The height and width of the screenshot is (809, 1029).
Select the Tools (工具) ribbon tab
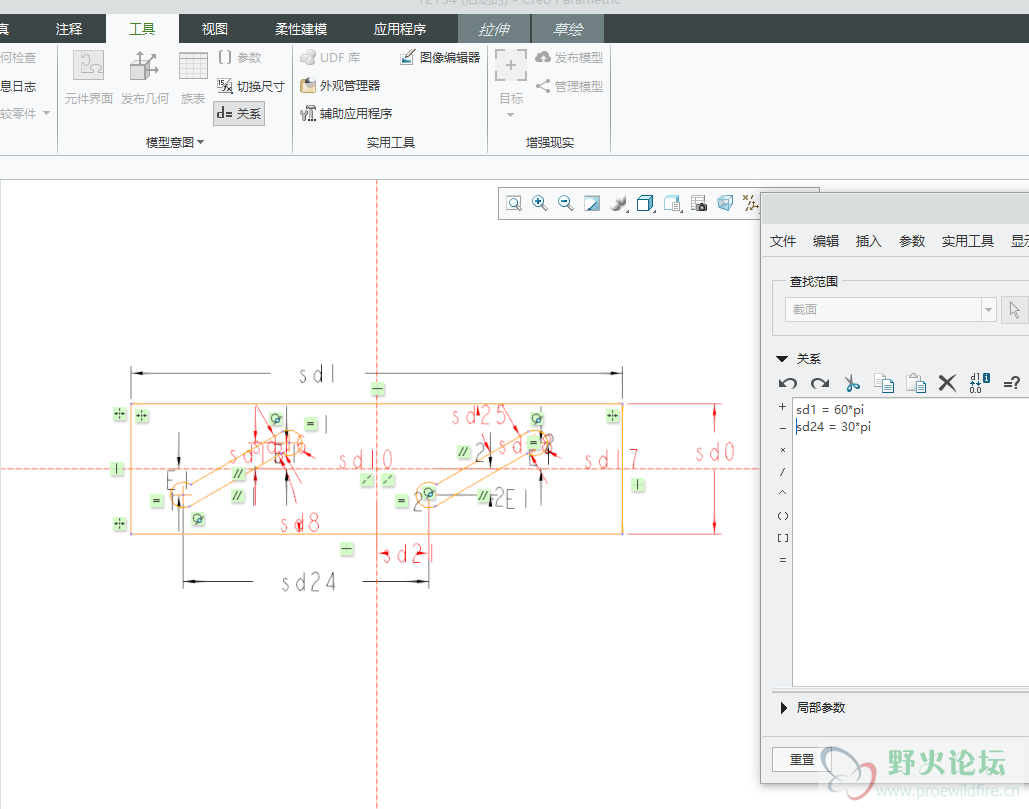[142, 30]
